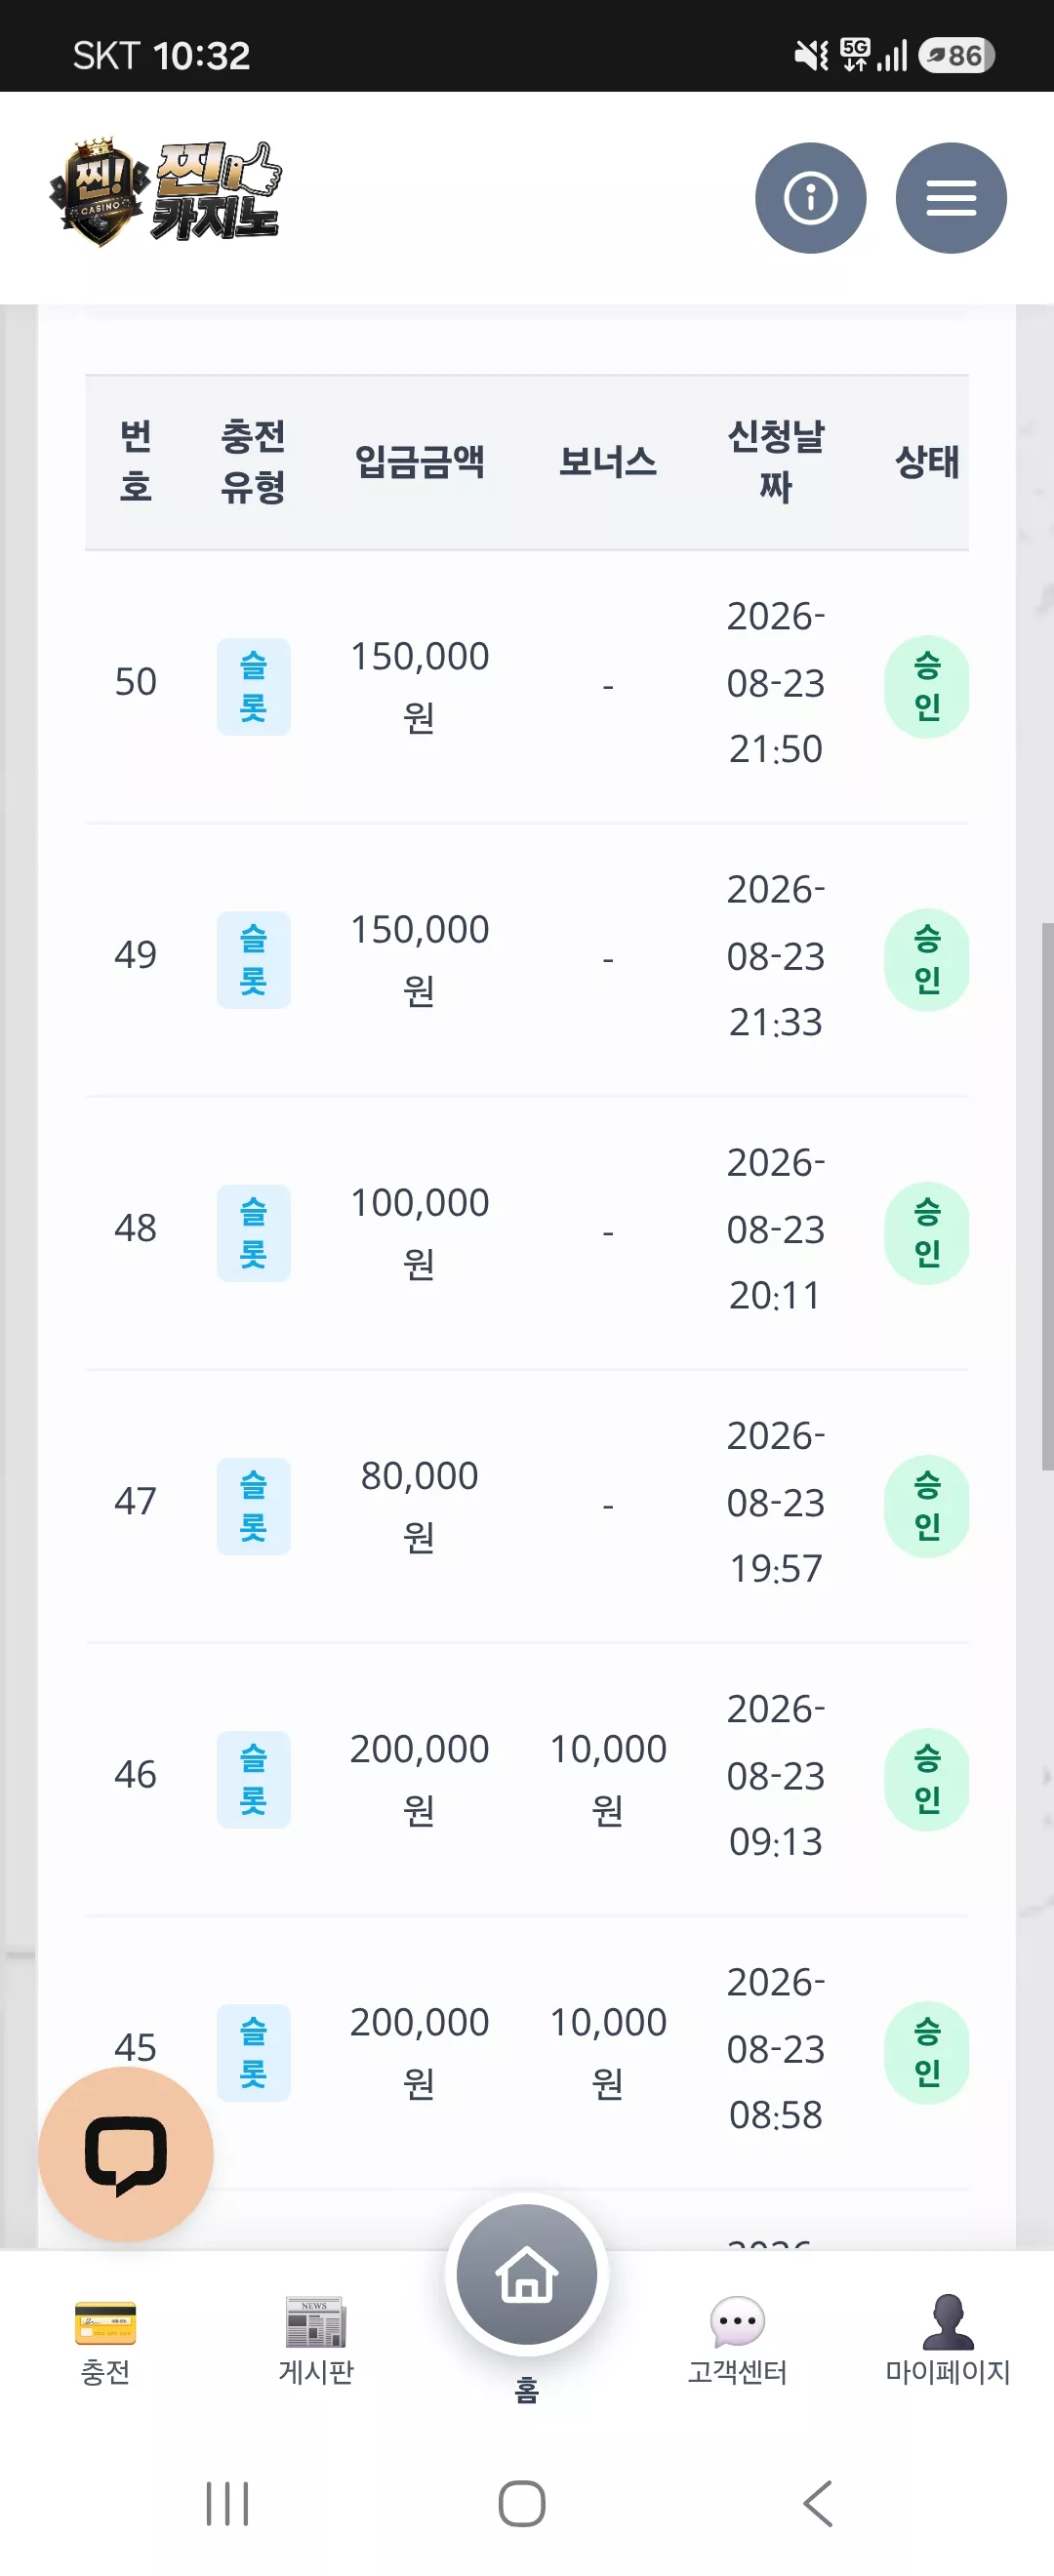
Task: Select 상태 column header
Action: tap(927, 462)
